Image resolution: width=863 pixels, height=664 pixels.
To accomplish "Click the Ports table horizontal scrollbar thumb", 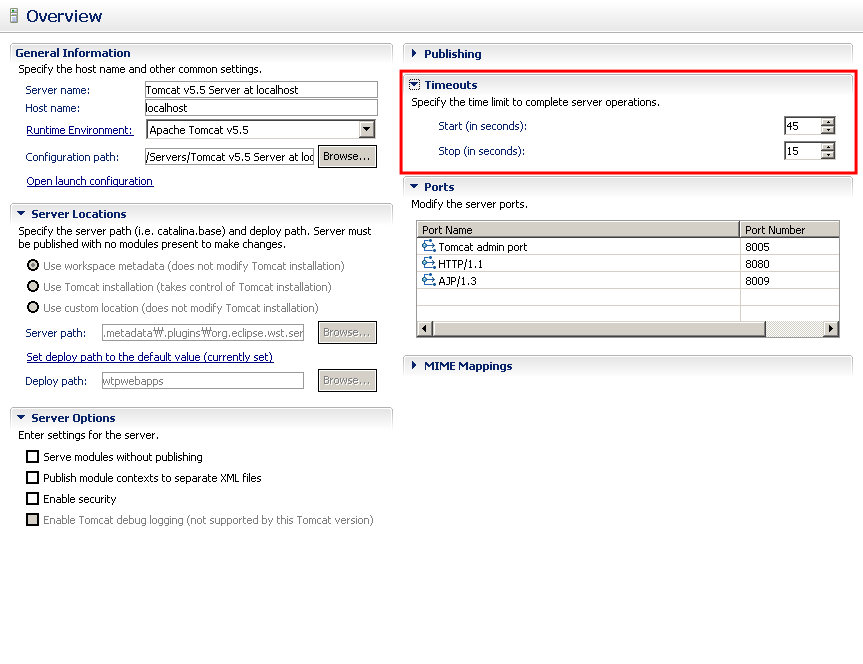I will [x=599, y=329].
